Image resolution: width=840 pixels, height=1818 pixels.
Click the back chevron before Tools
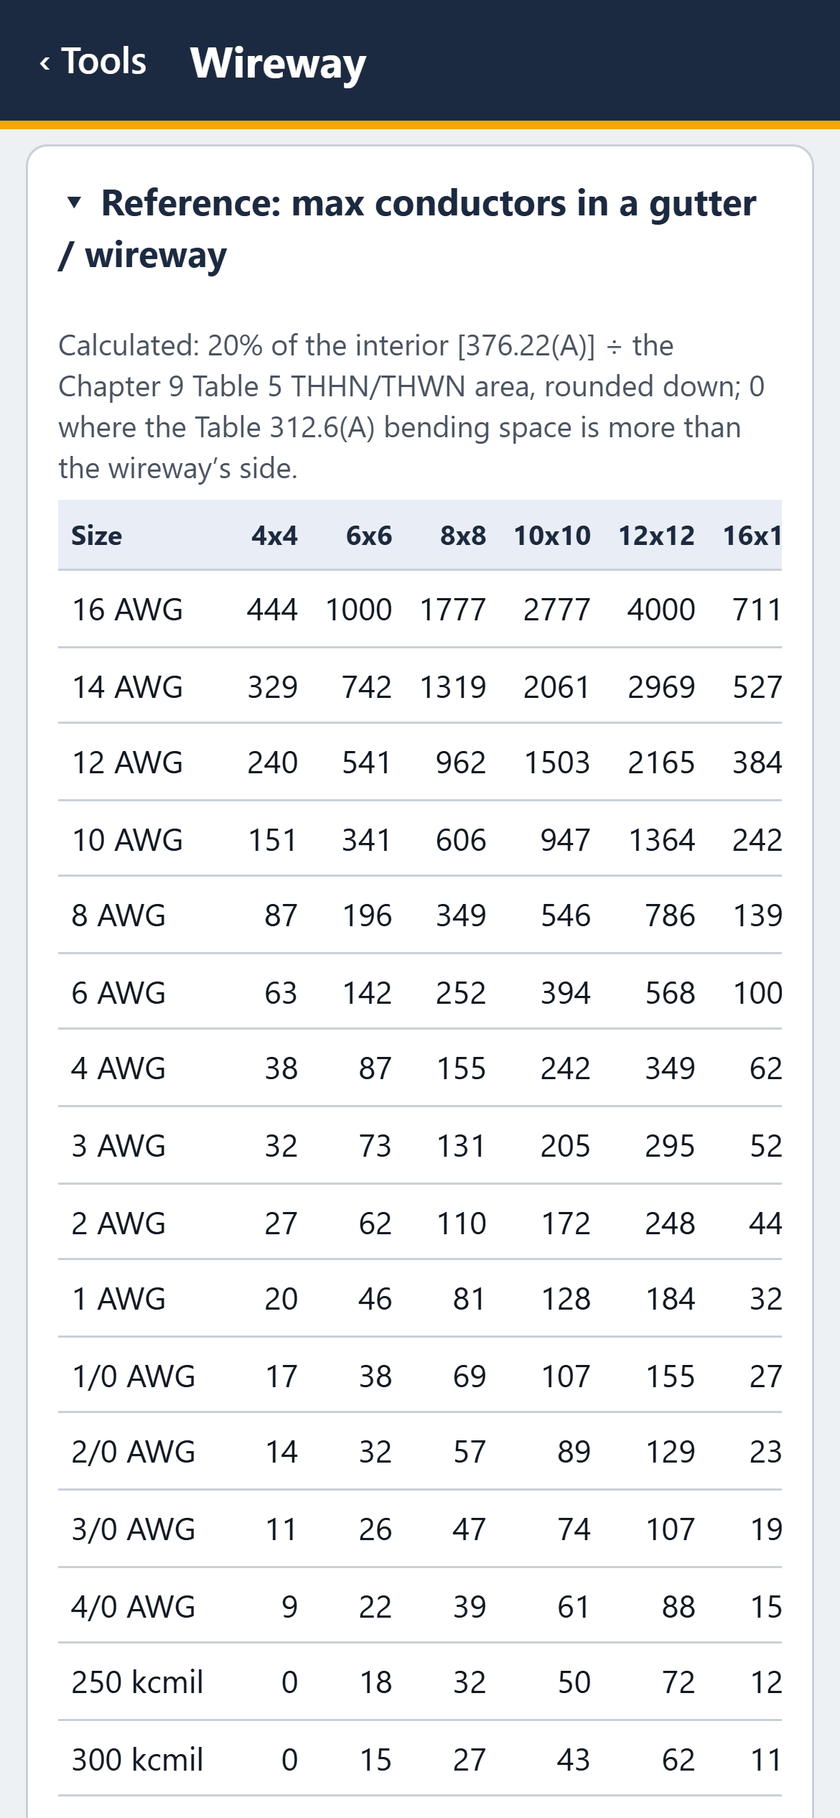pos(45,63)
